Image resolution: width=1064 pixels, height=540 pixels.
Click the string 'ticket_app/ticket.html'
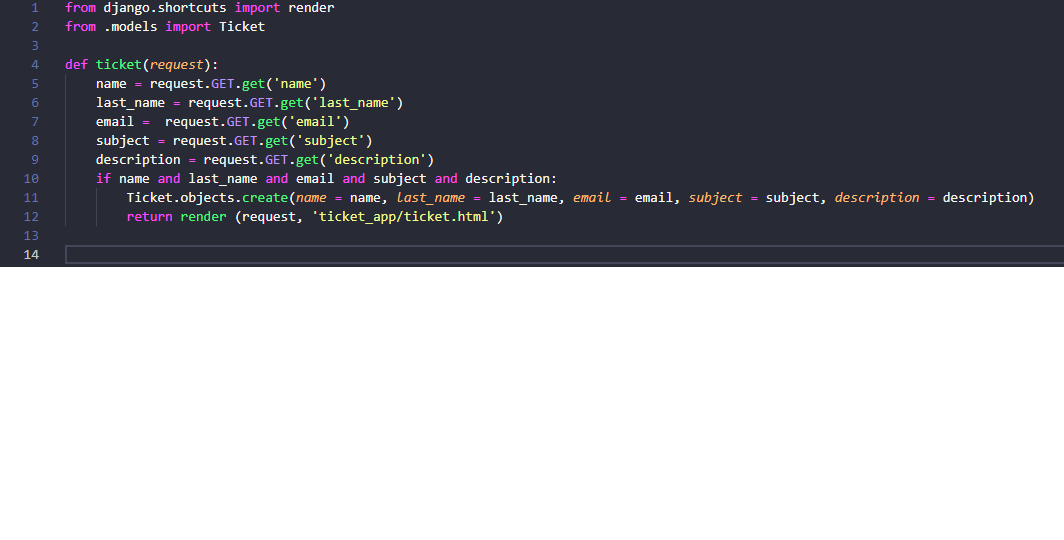[x=404, y=217]
